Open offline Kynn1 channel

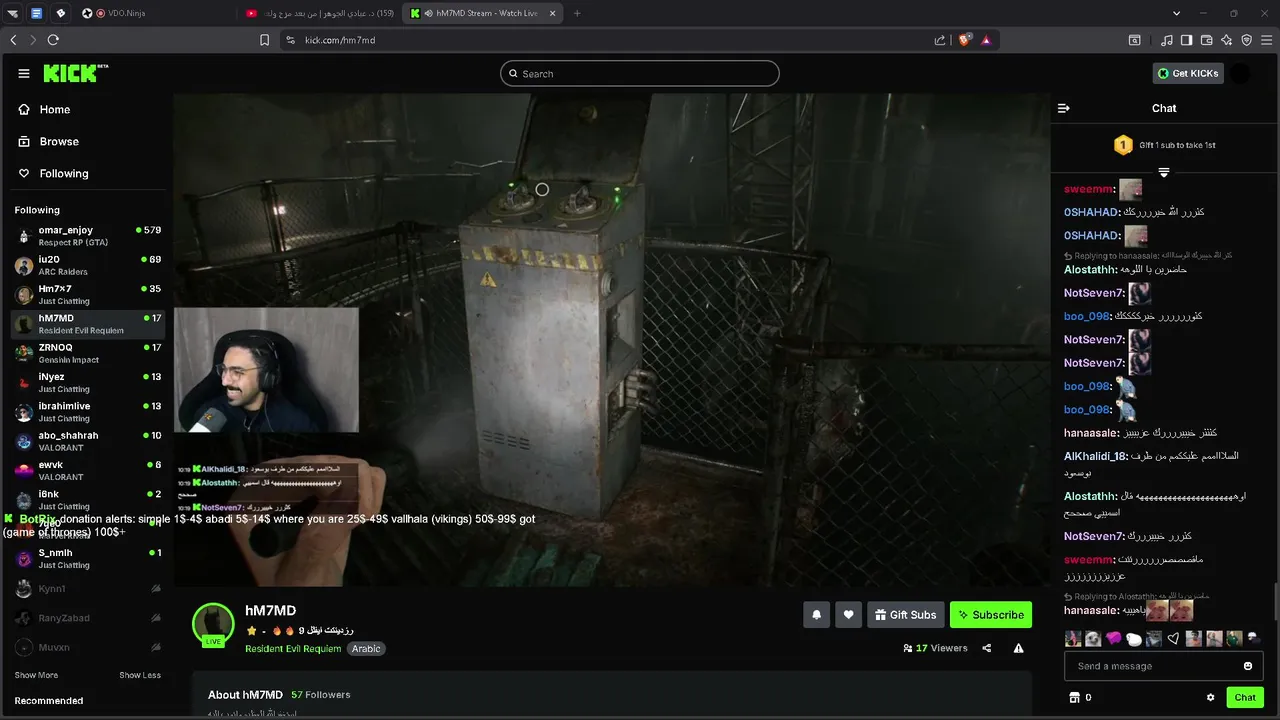(88, 588)
